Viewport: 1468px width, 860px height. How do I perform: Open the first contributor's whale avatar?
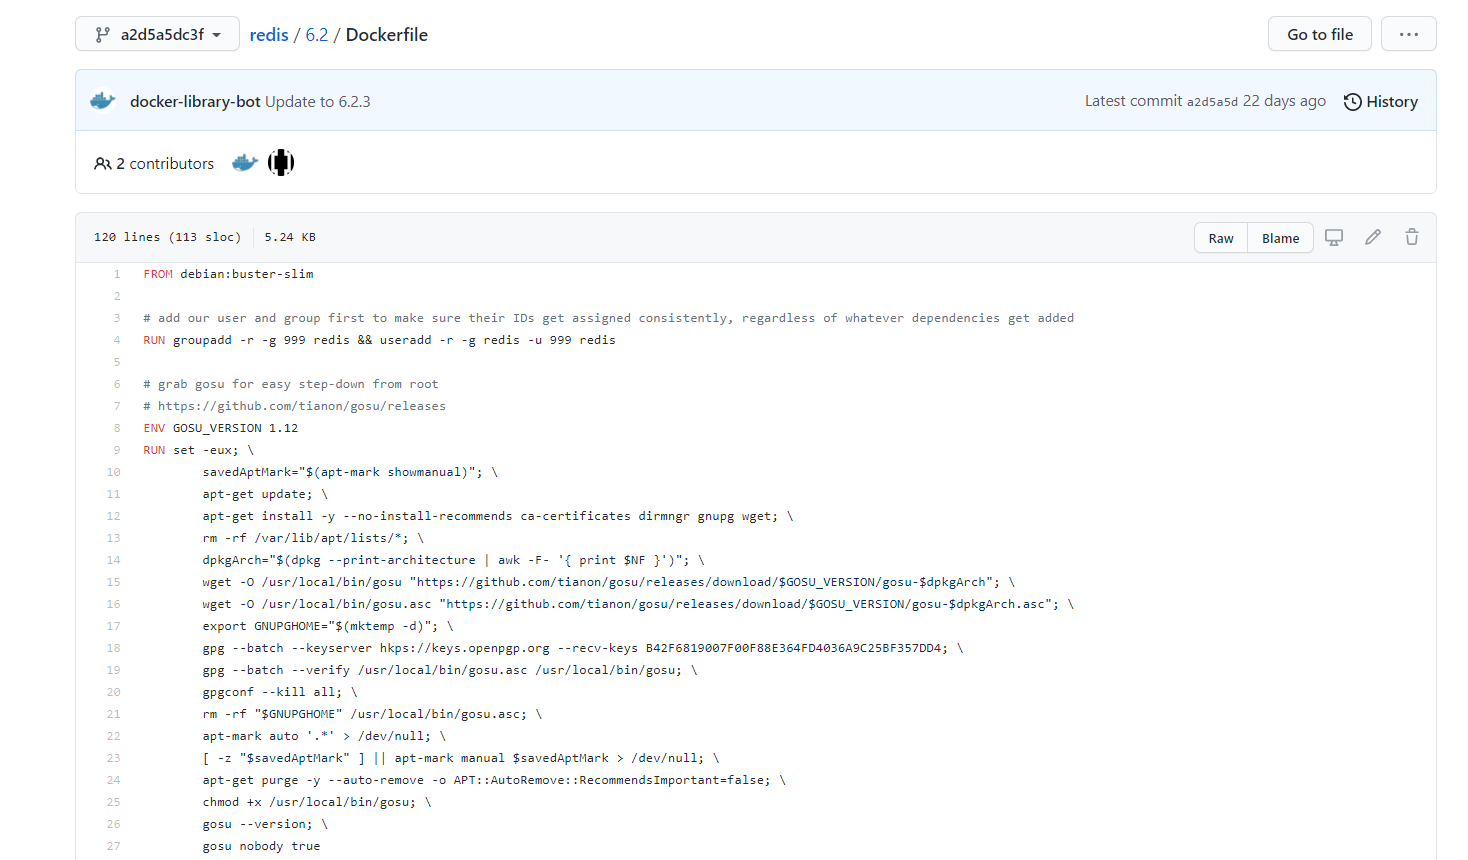click(x=245, y=163)
